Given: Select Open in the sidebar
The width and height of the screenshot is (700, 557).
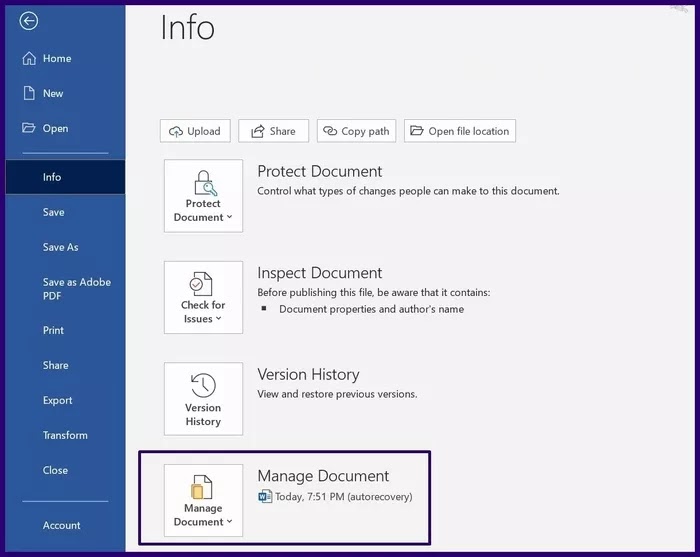Looking at the screenshot, I should (65, 128).
